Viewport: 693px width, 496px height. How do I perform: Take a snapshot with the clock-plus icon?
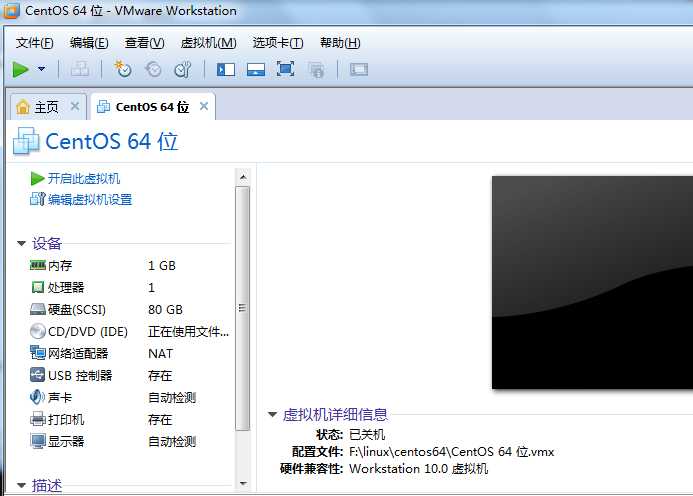point(122,69)
